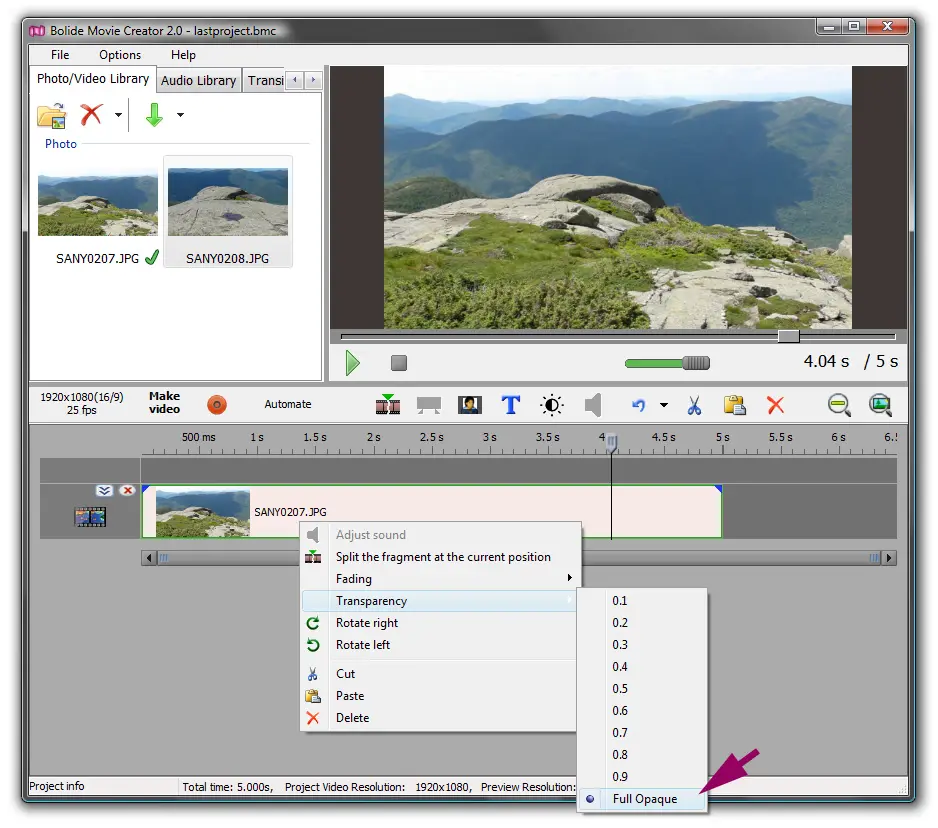This screenshot has height=828, width=938.
Task: Click the red record Make video button
Action: 217,405
